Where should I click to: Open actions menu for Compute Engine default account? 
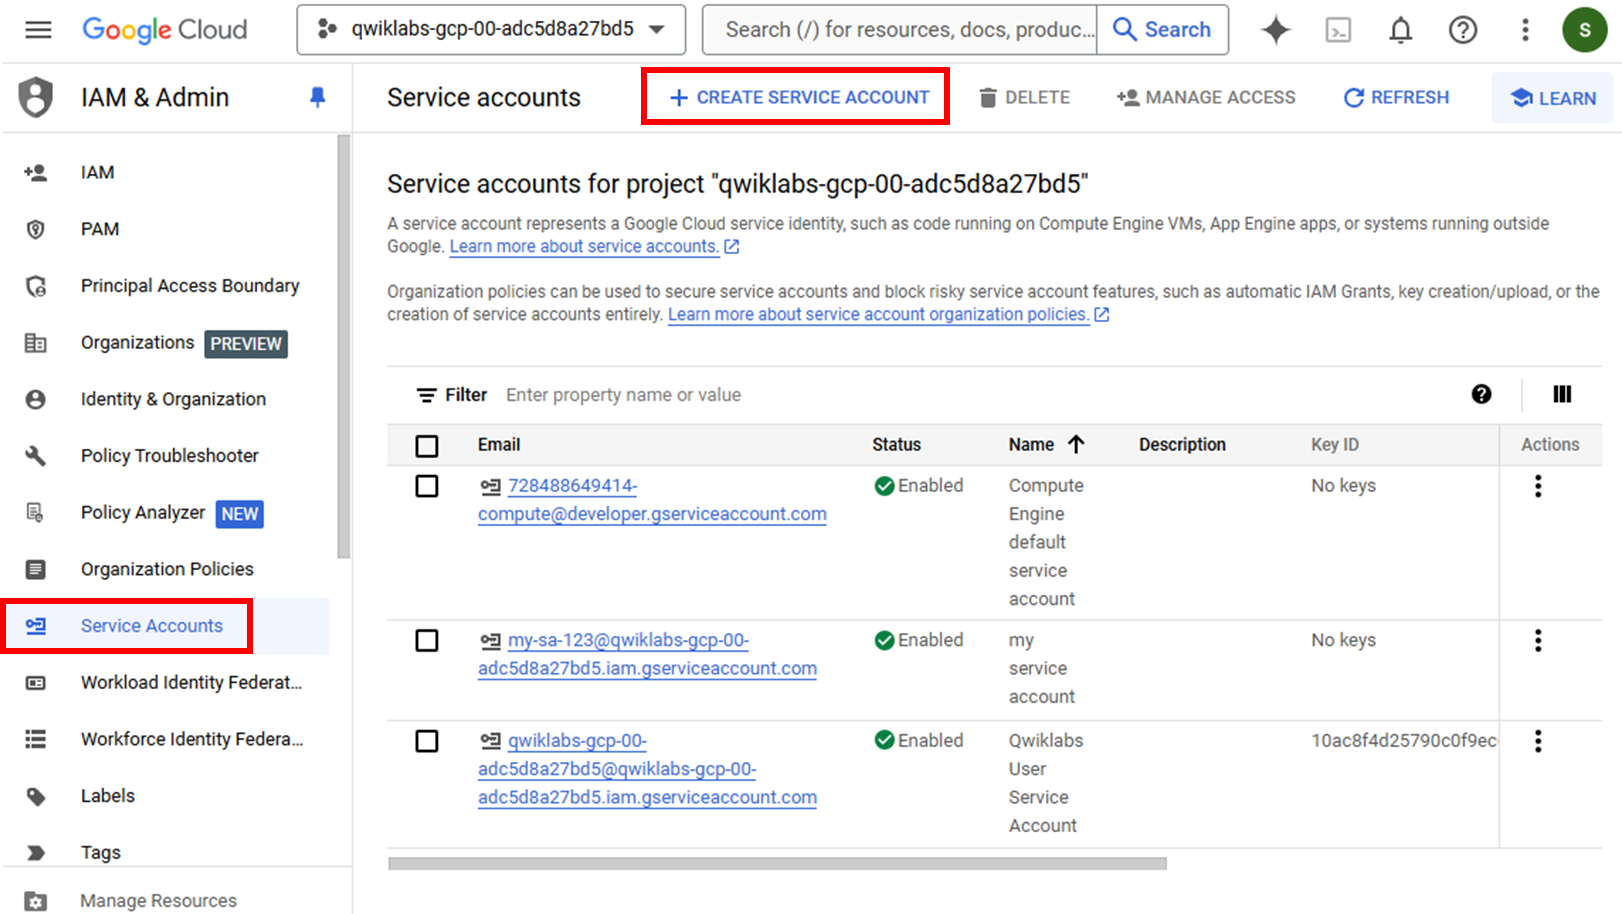click(x=1538, y=486)
